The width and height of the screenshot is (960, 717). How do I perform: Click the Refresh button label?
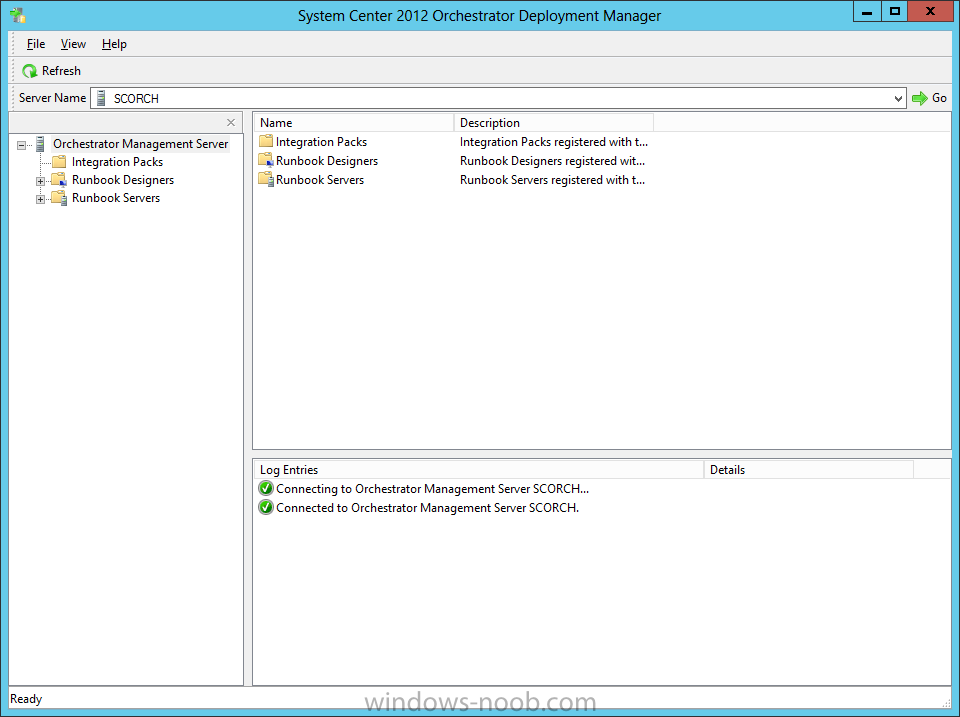pos(61,71)
